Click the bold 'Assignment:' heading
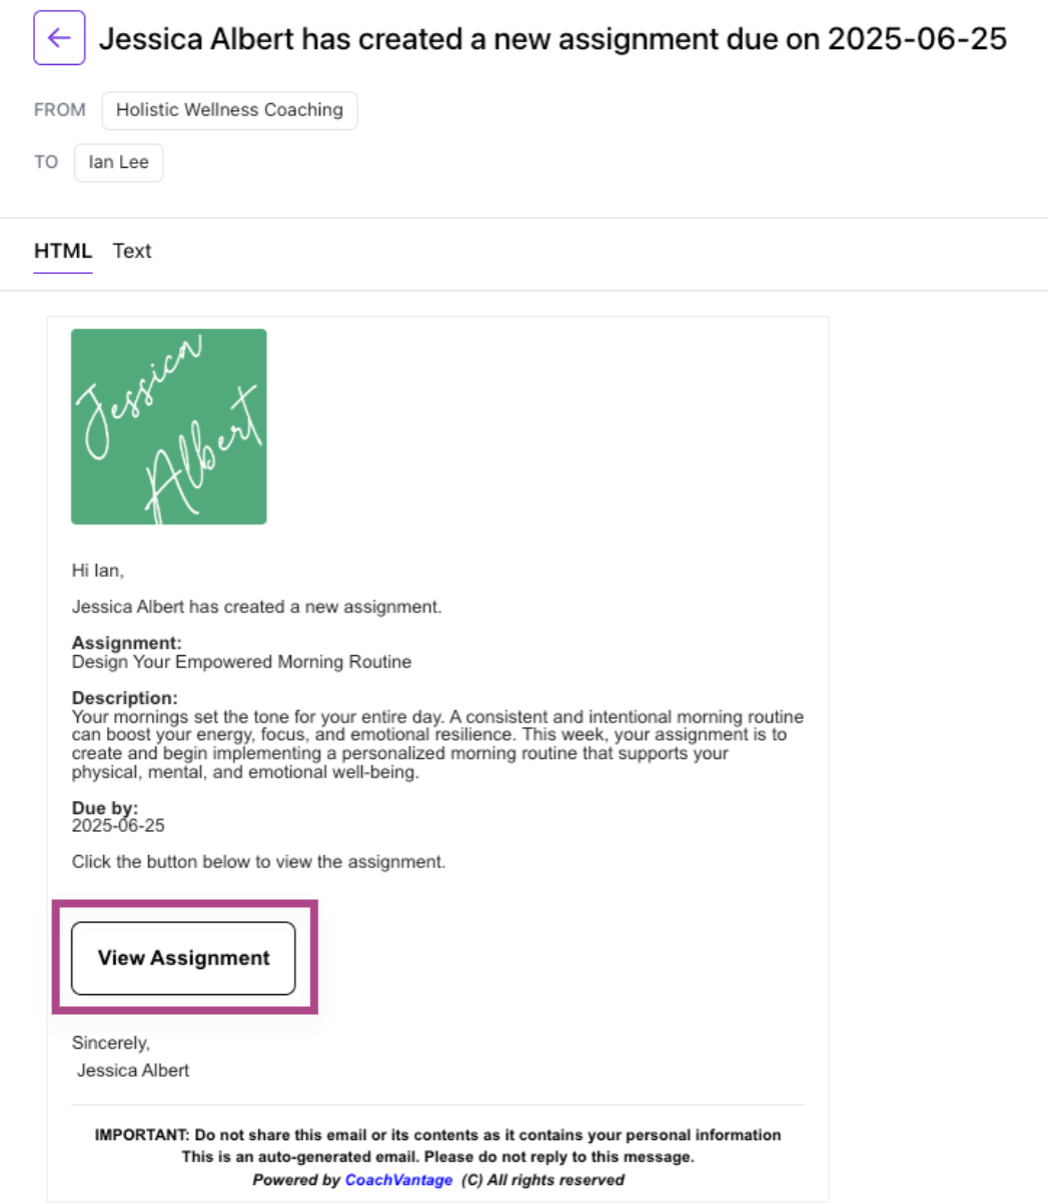This screenshot has width=1048, height=1204. (127, 644)
